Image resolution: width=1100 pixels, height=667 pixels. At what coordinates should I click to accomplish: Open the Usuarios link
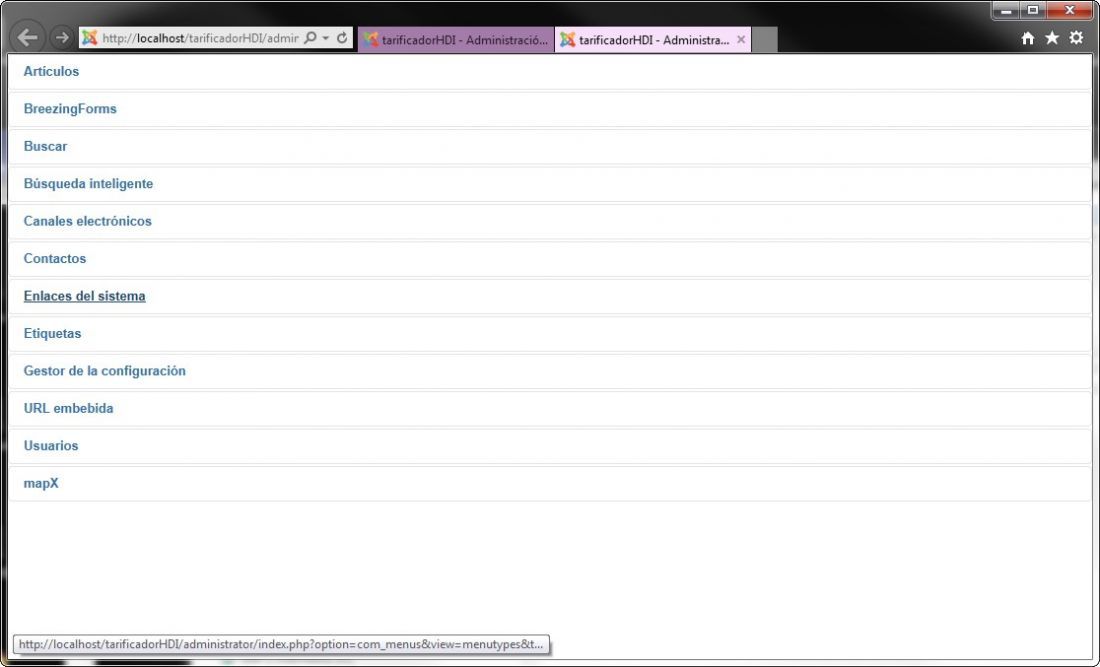pyautogui.click(x=51, y=445)
